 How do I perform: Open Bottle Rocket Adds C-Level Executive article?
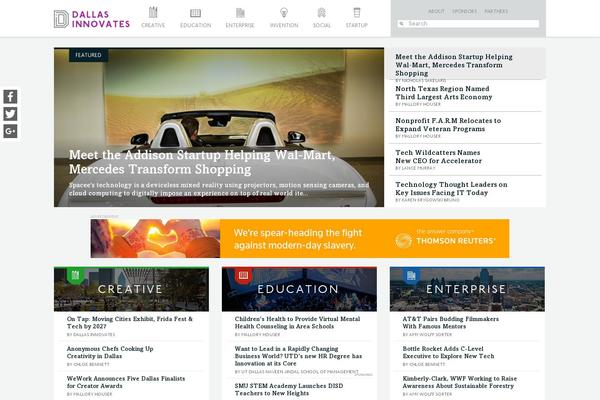click(448, 353)
